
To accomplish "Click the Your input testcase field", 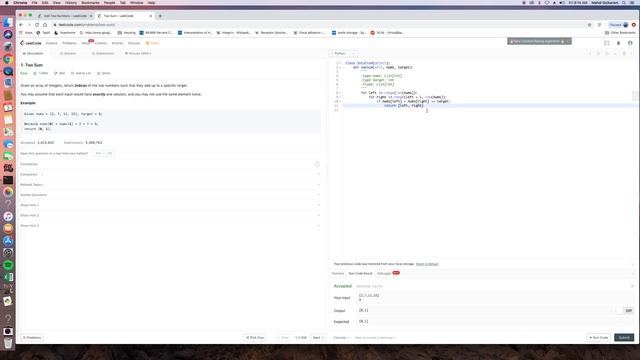I will tap(495, 298).
